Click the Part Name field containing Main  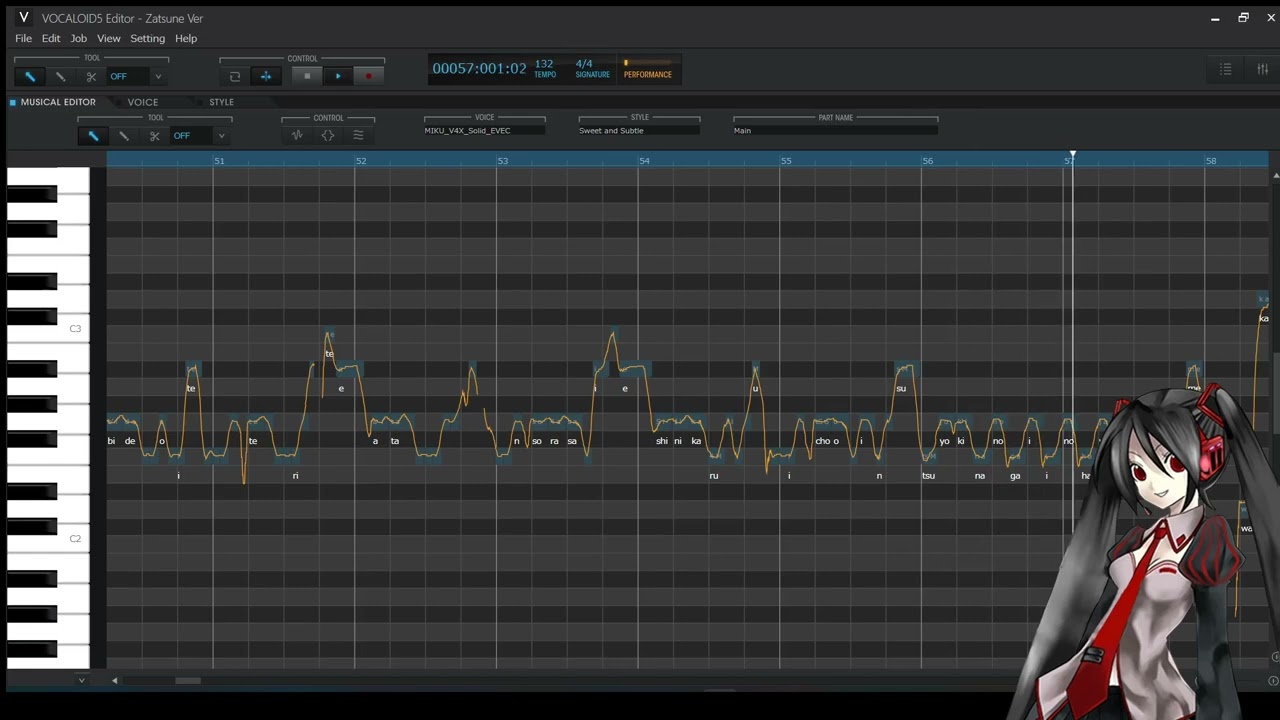pos(835,131)
